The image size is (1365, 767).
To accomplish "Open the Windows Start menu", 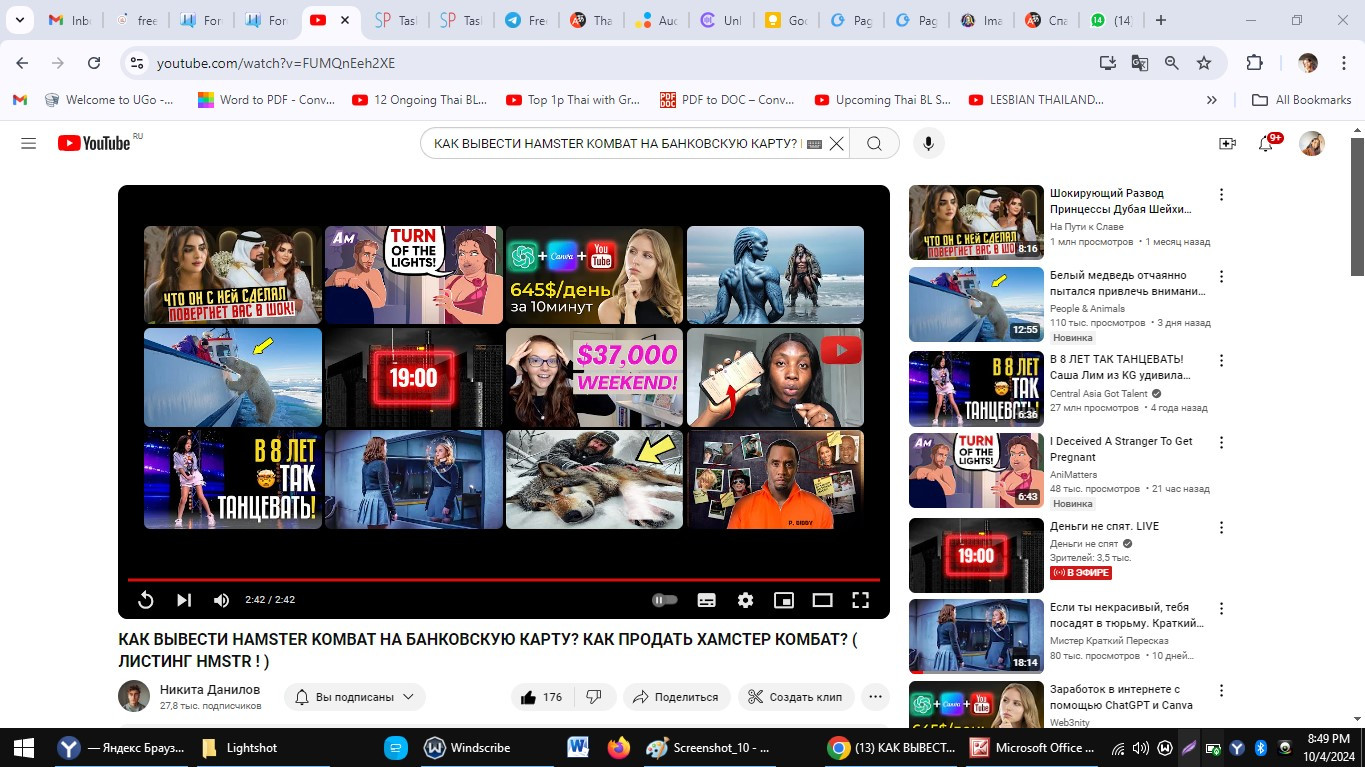I will (x=24, y=747).
